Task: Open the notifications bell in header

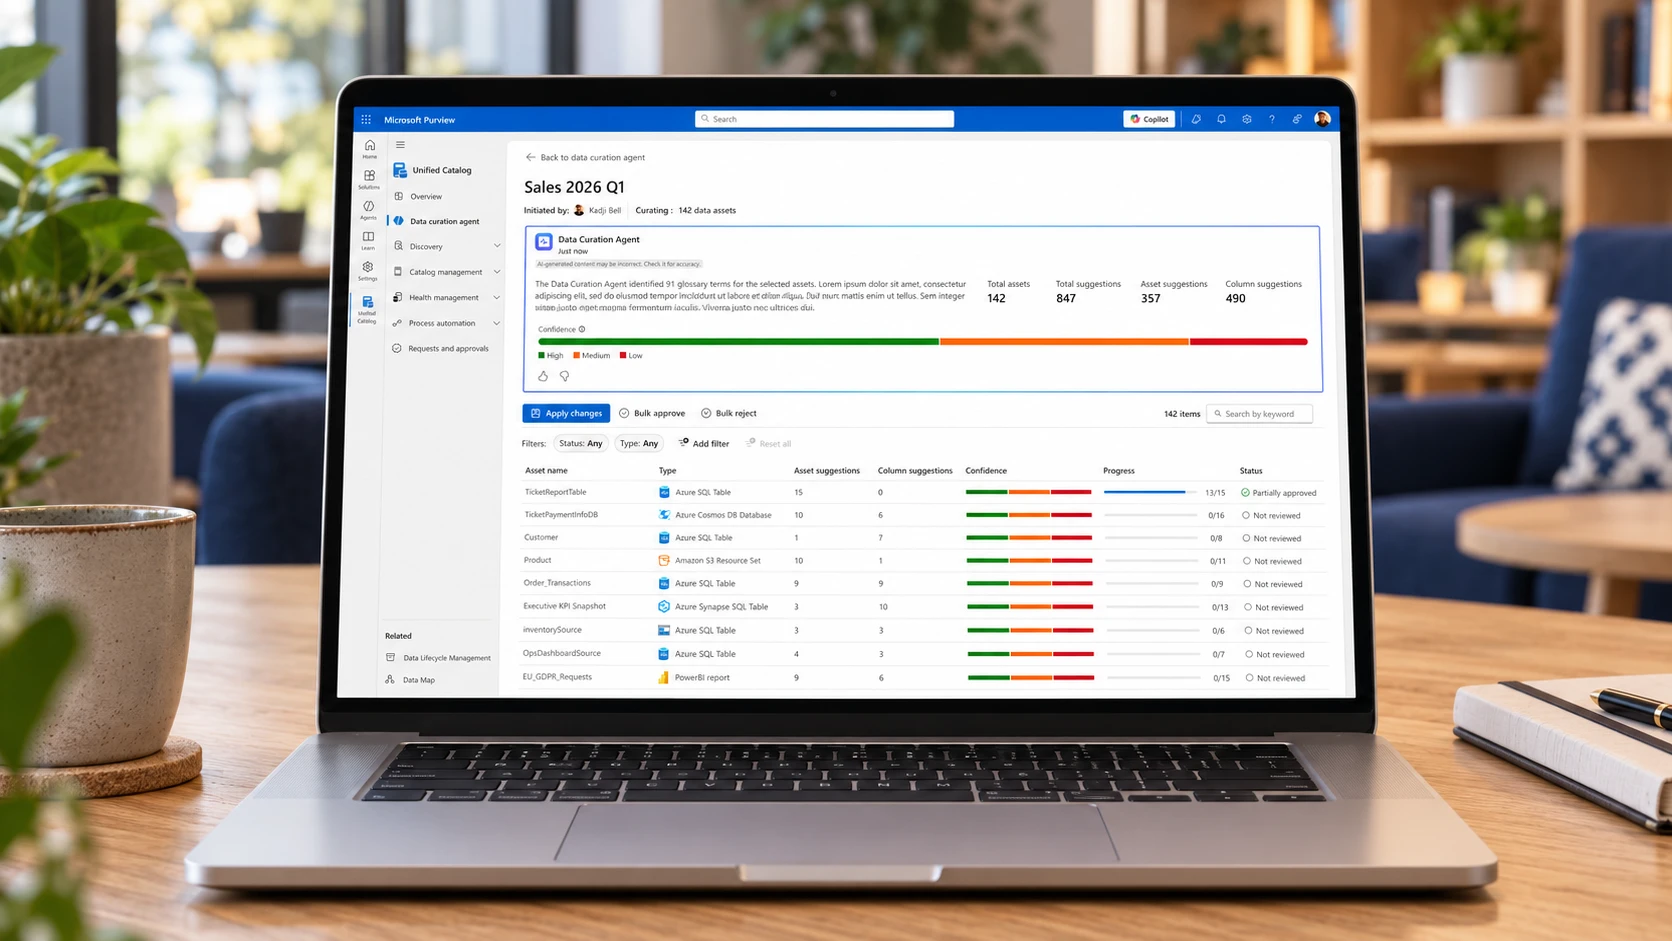Action: coord(1221,119)
